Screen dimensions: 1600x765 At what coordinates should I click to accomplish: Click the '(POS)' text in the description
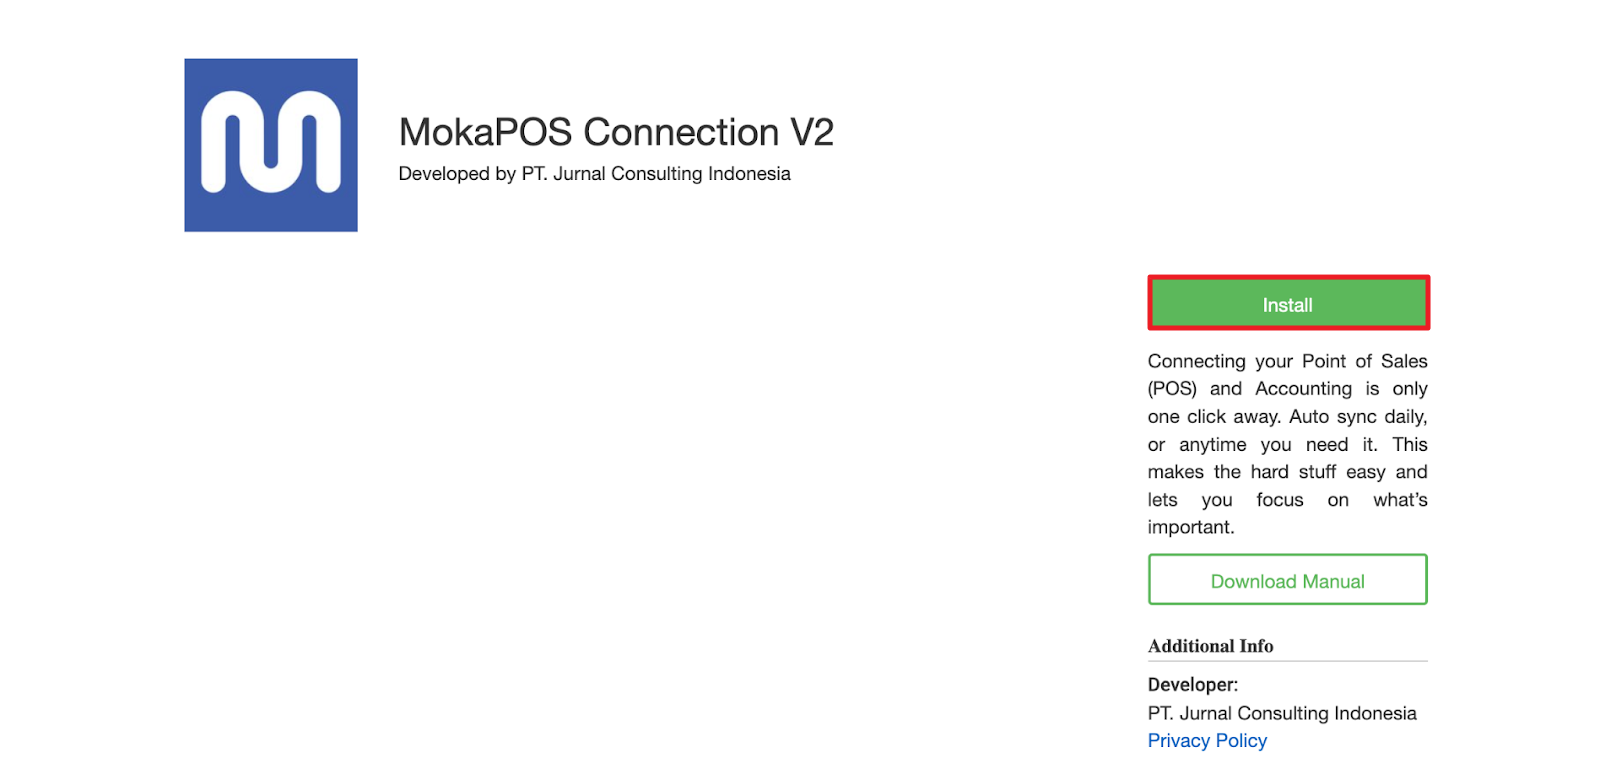tap(1172, 389)
